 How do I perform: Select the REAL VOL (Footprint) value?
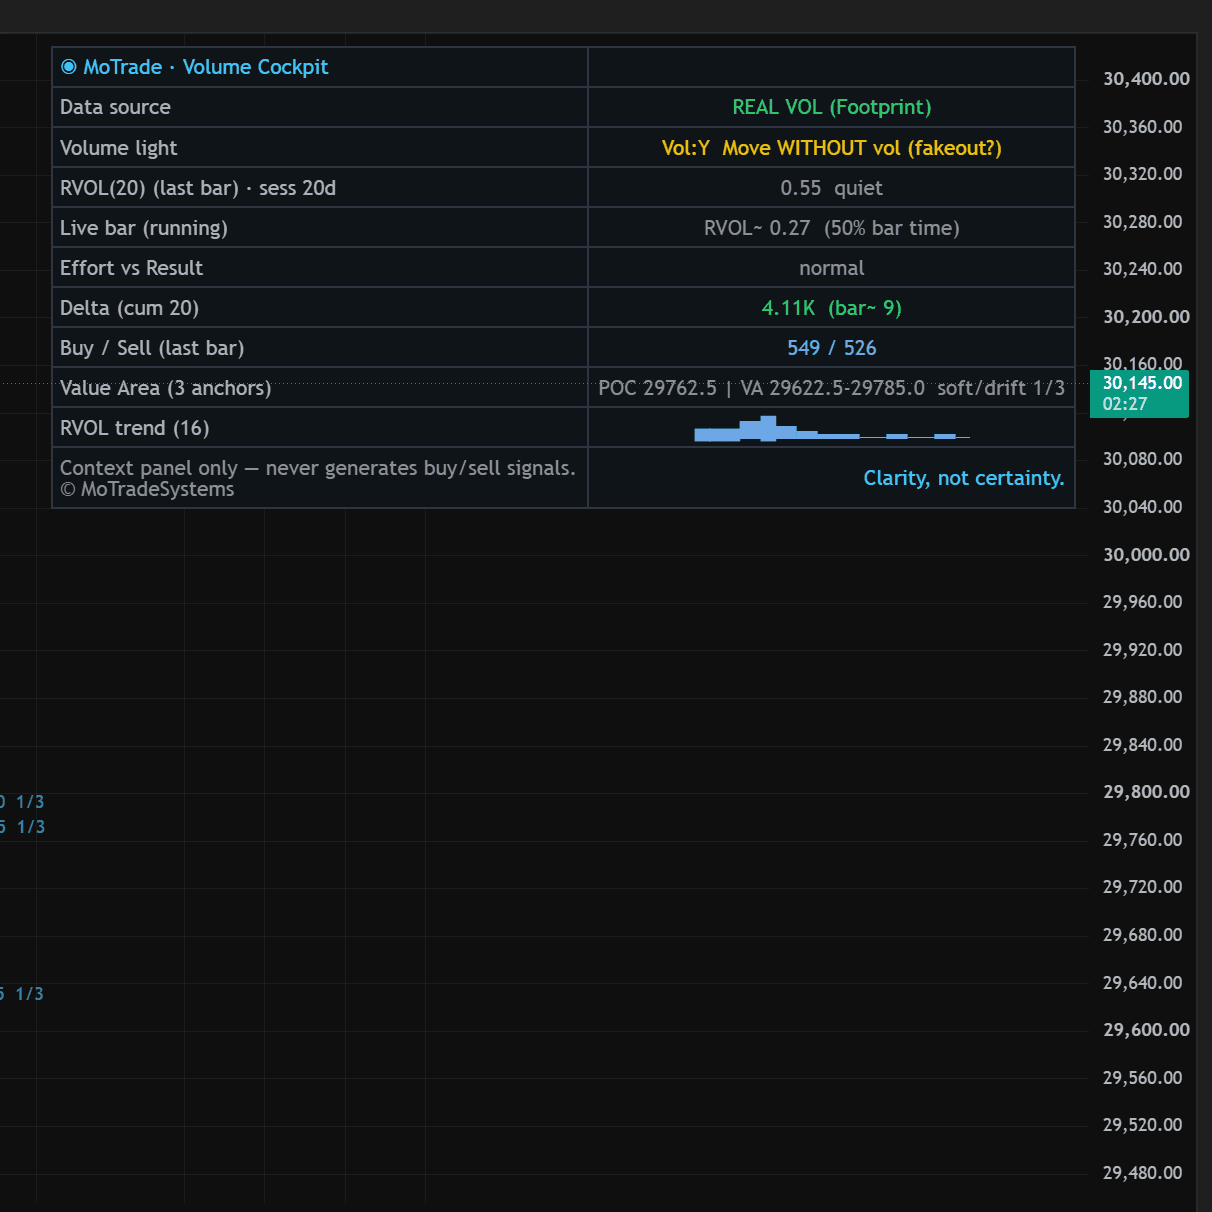[832, 107]
